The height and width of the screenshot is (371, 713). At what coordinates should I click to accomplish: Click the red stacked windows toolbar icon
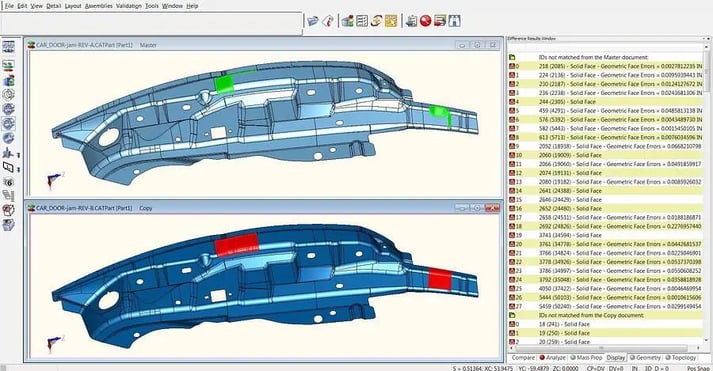click(x=440, y=21)
